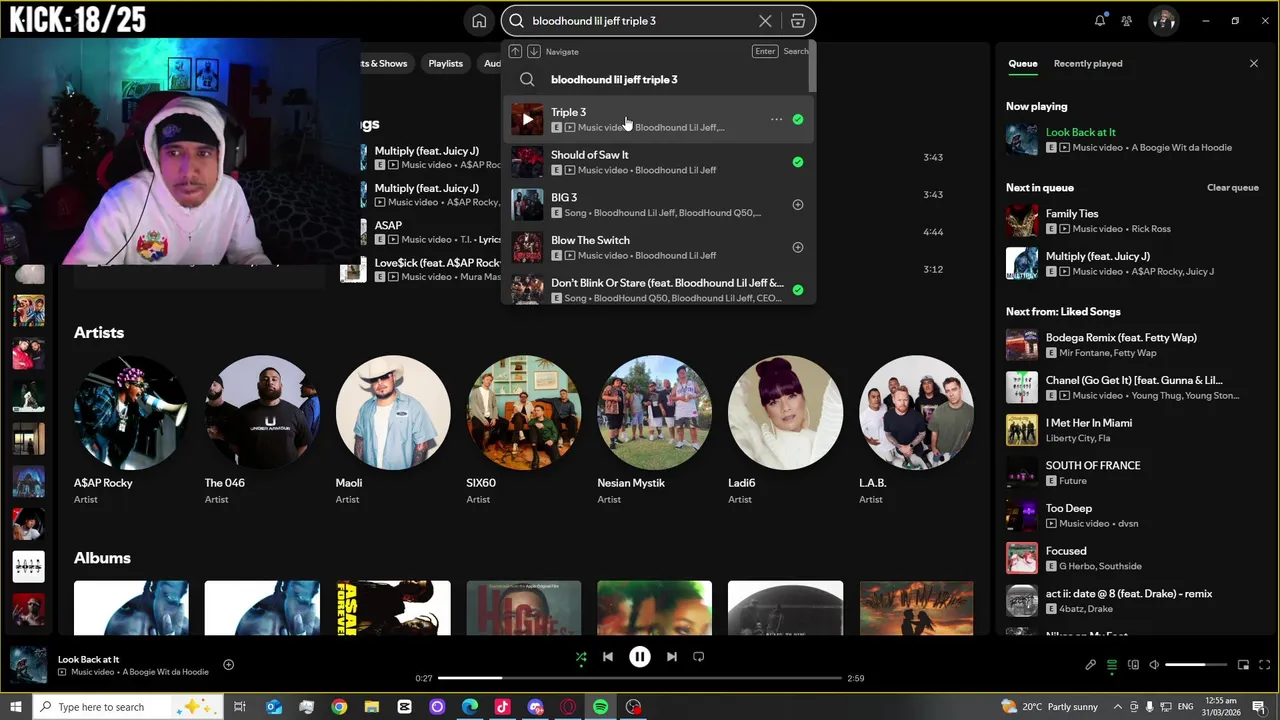Switch to the Recently played tab
Viewport: 1280px width, 720px height.
click(x=1088, y=63)
